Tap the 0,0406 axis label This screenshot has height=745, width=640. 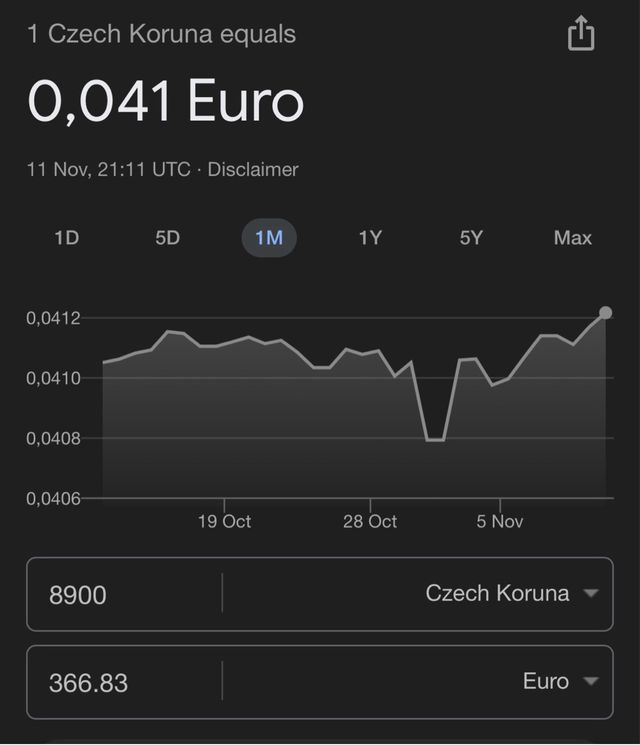(x=53, y=498)
